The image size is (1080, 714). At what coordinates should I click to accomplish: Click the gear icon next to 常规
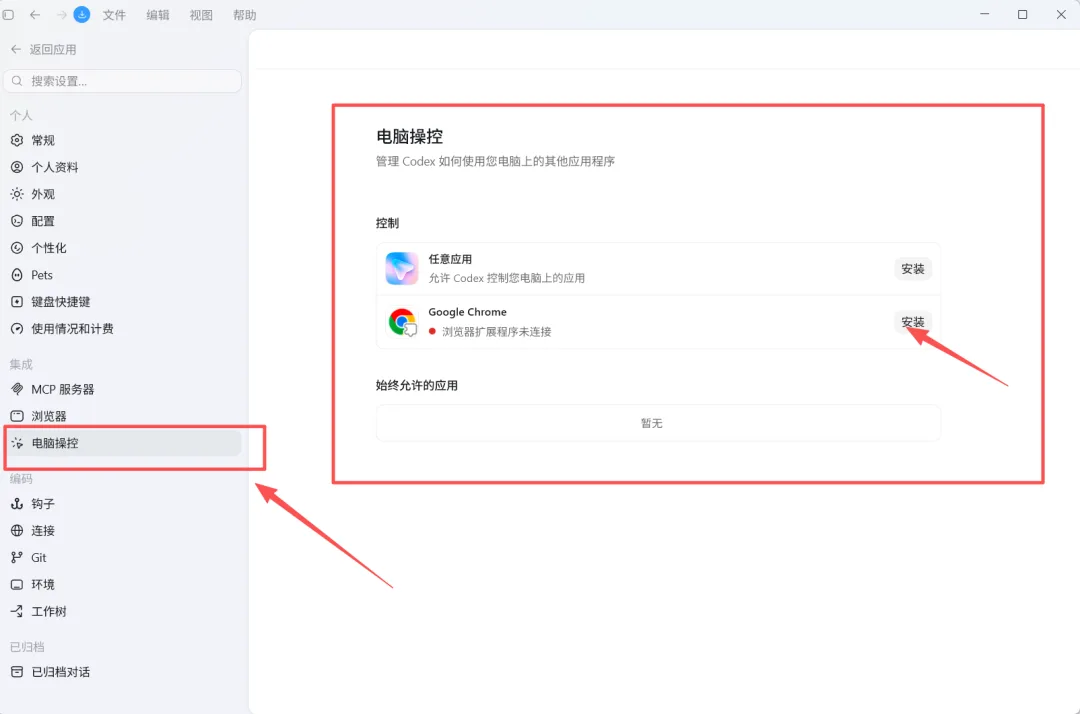[17, 140]
